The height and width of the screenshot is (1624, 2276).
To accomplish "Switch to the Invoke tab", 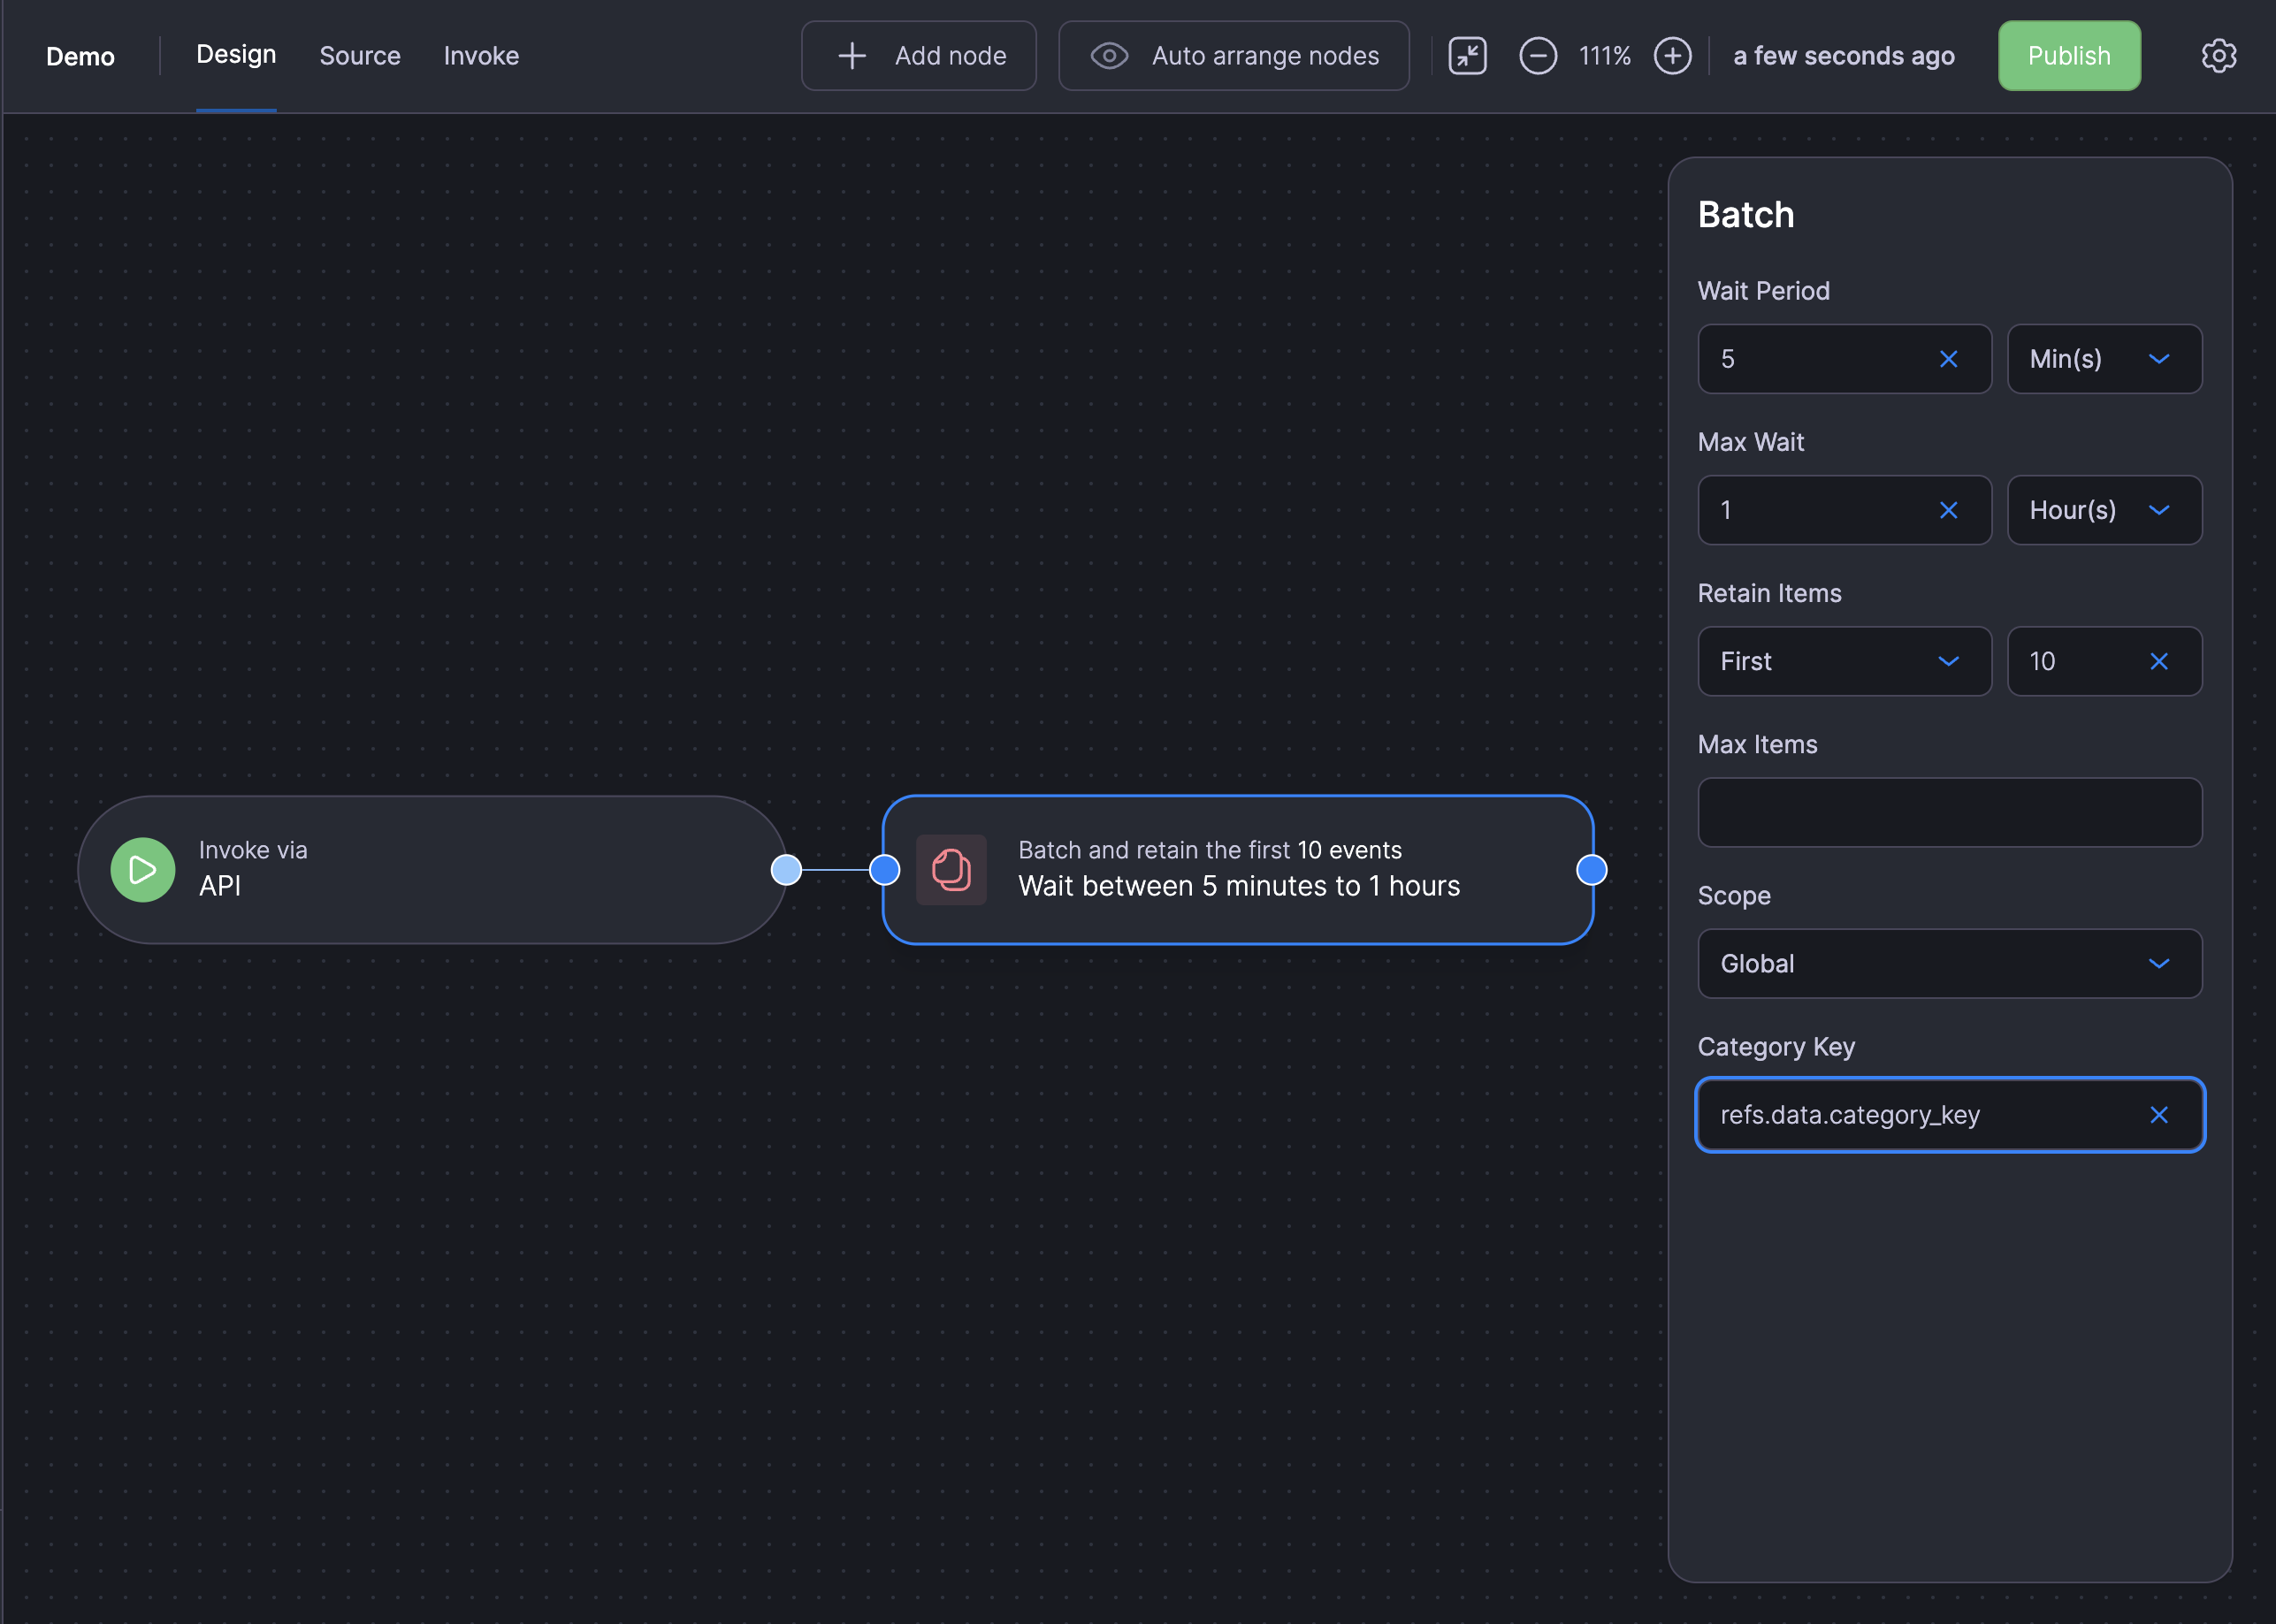I will tap(481, 55).
